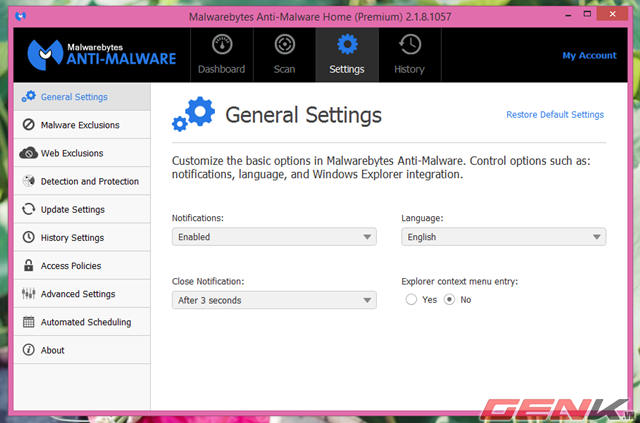This screenshot has width=640, height=423.
Task: Click the Update Settings refresh icon
Action: click(29, 209)
